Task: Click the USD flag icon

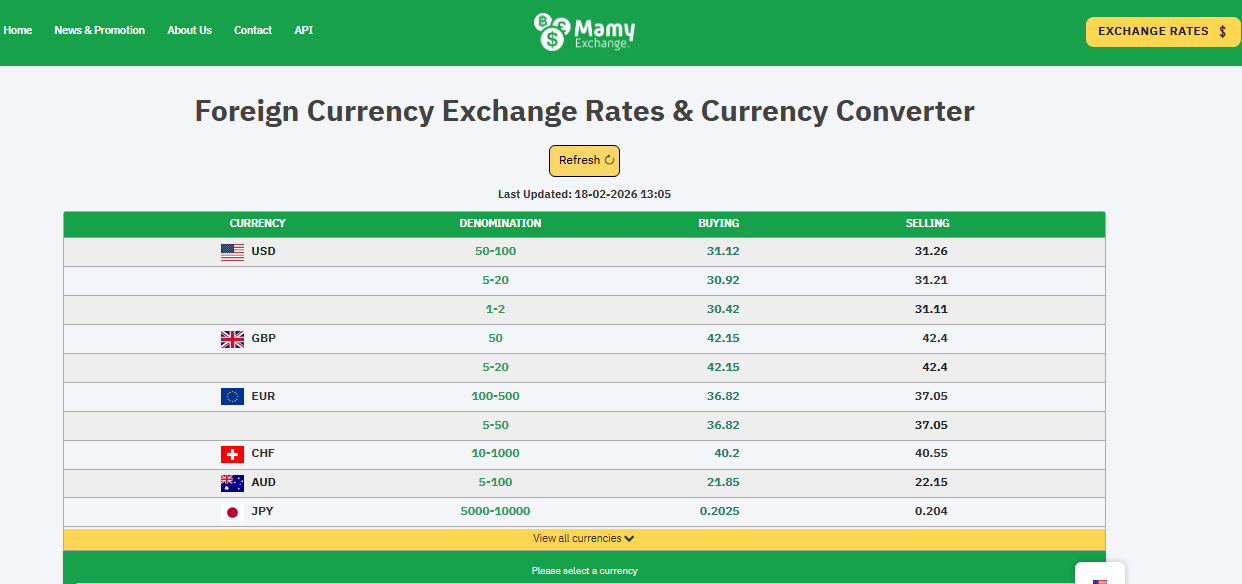Action: [x=232, y=252]
